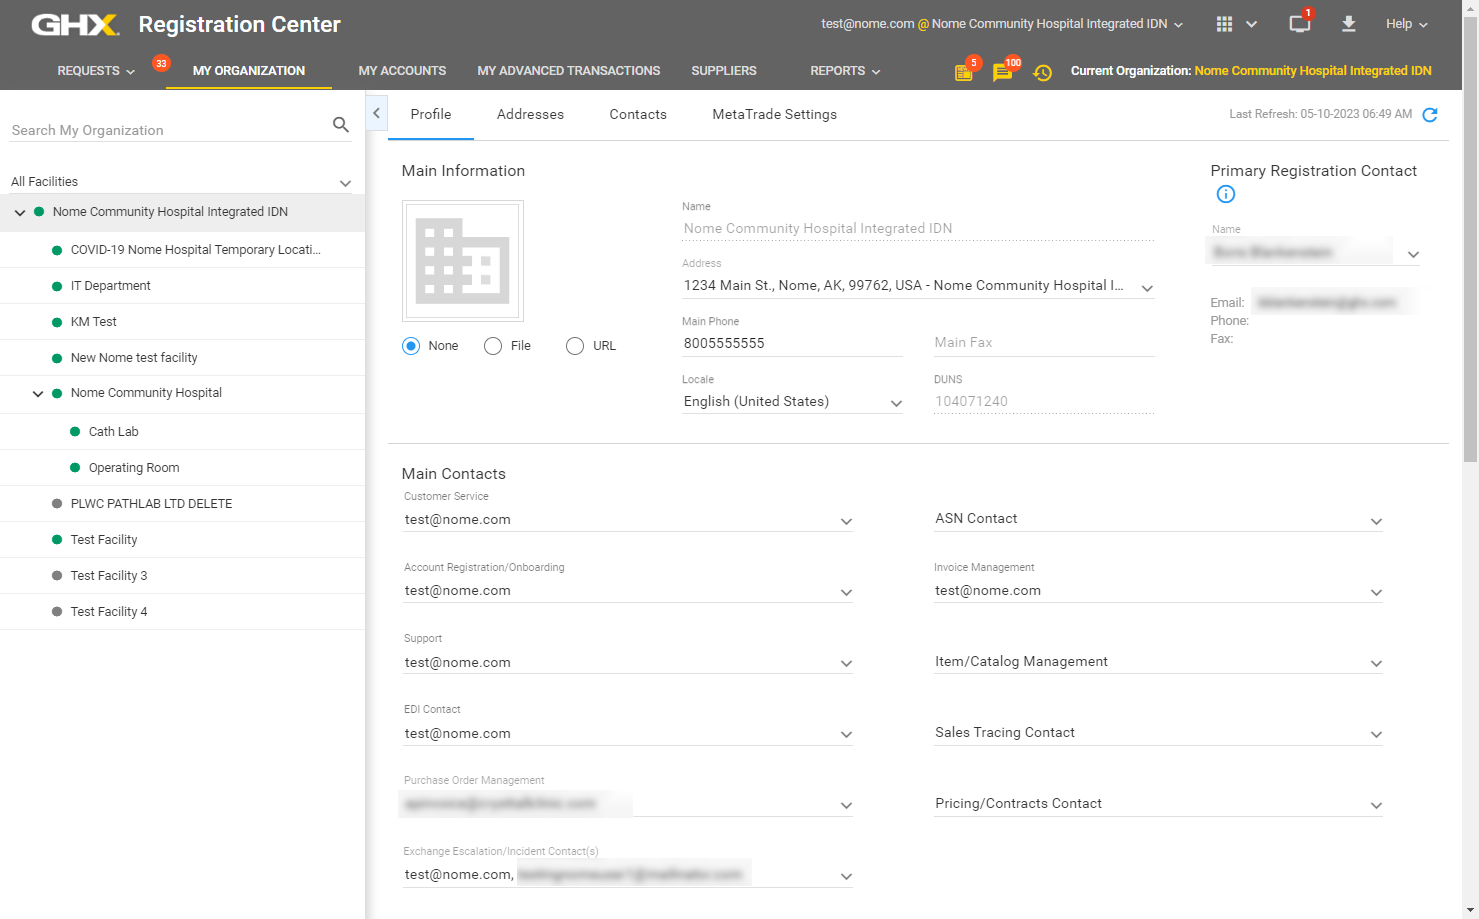Click the organization logo placeholder image

tap(463, 261)
